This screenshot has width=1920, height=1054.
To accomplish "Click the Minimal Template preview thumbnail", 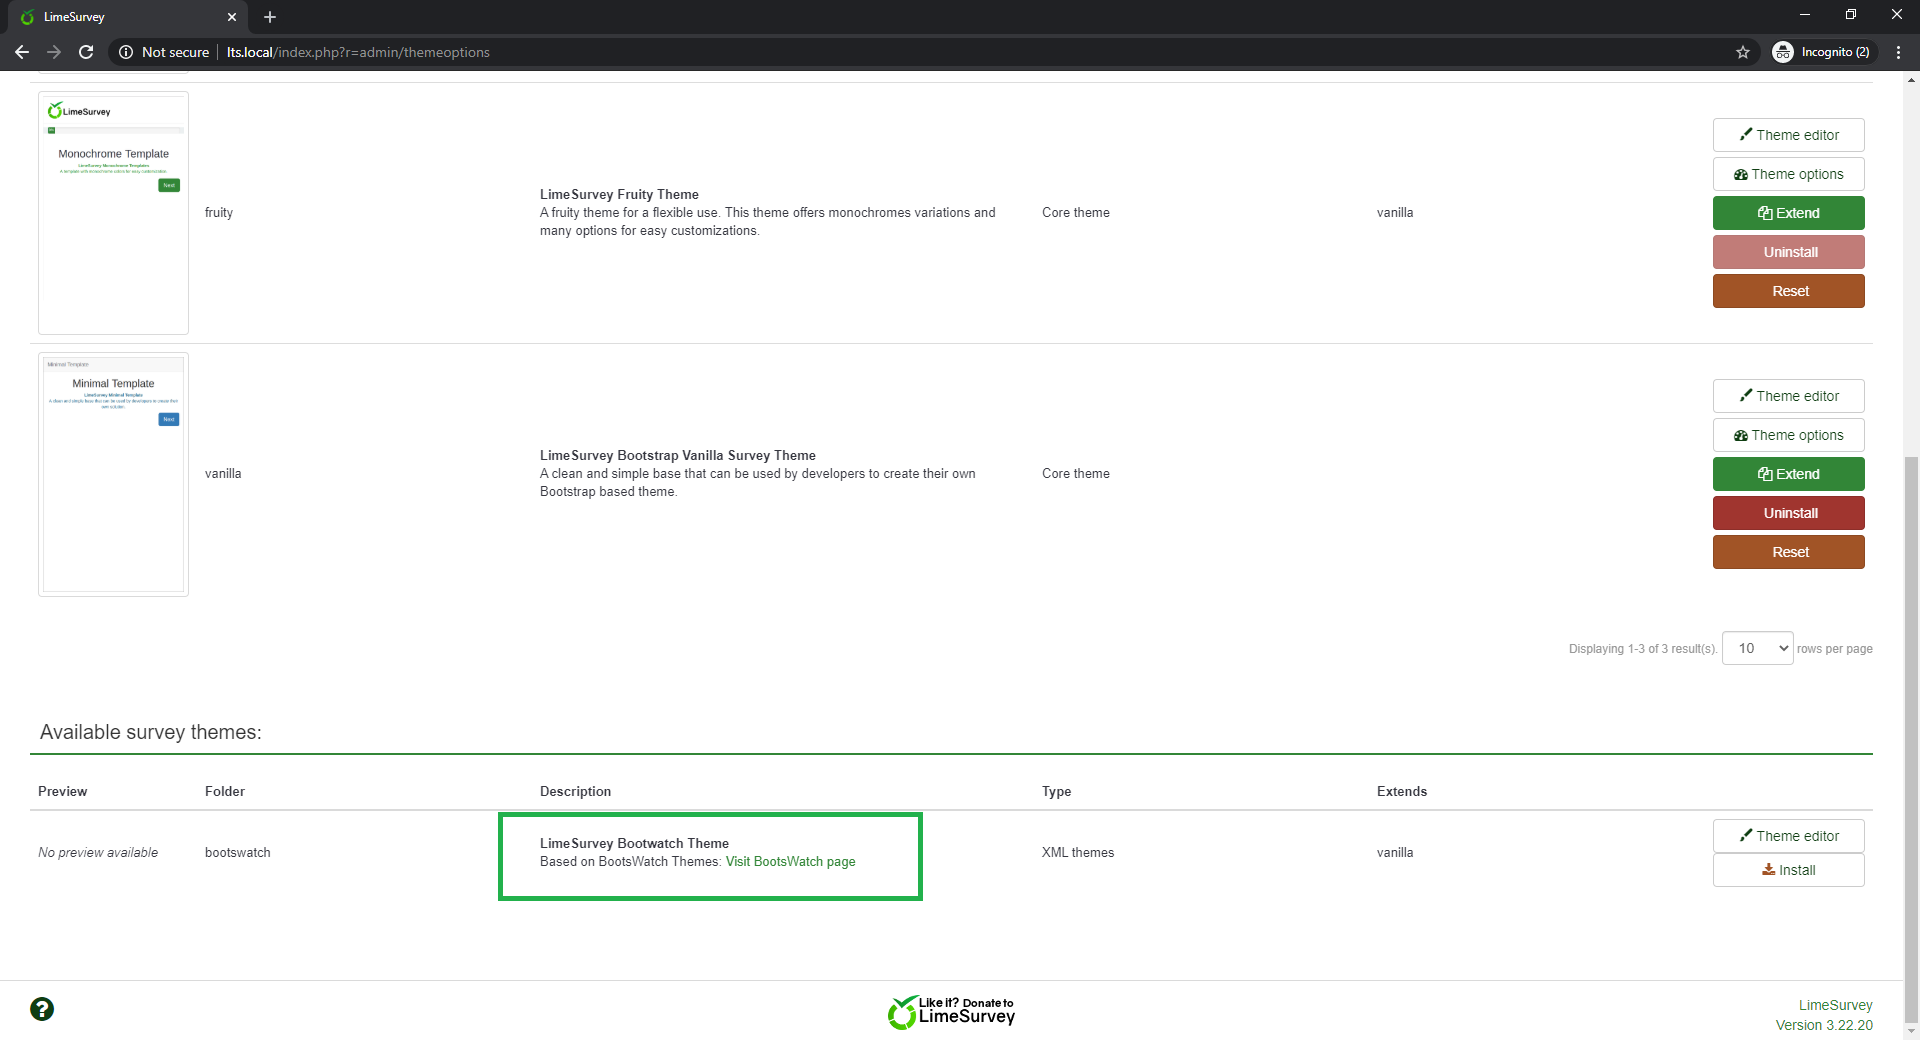I will 113,474.
